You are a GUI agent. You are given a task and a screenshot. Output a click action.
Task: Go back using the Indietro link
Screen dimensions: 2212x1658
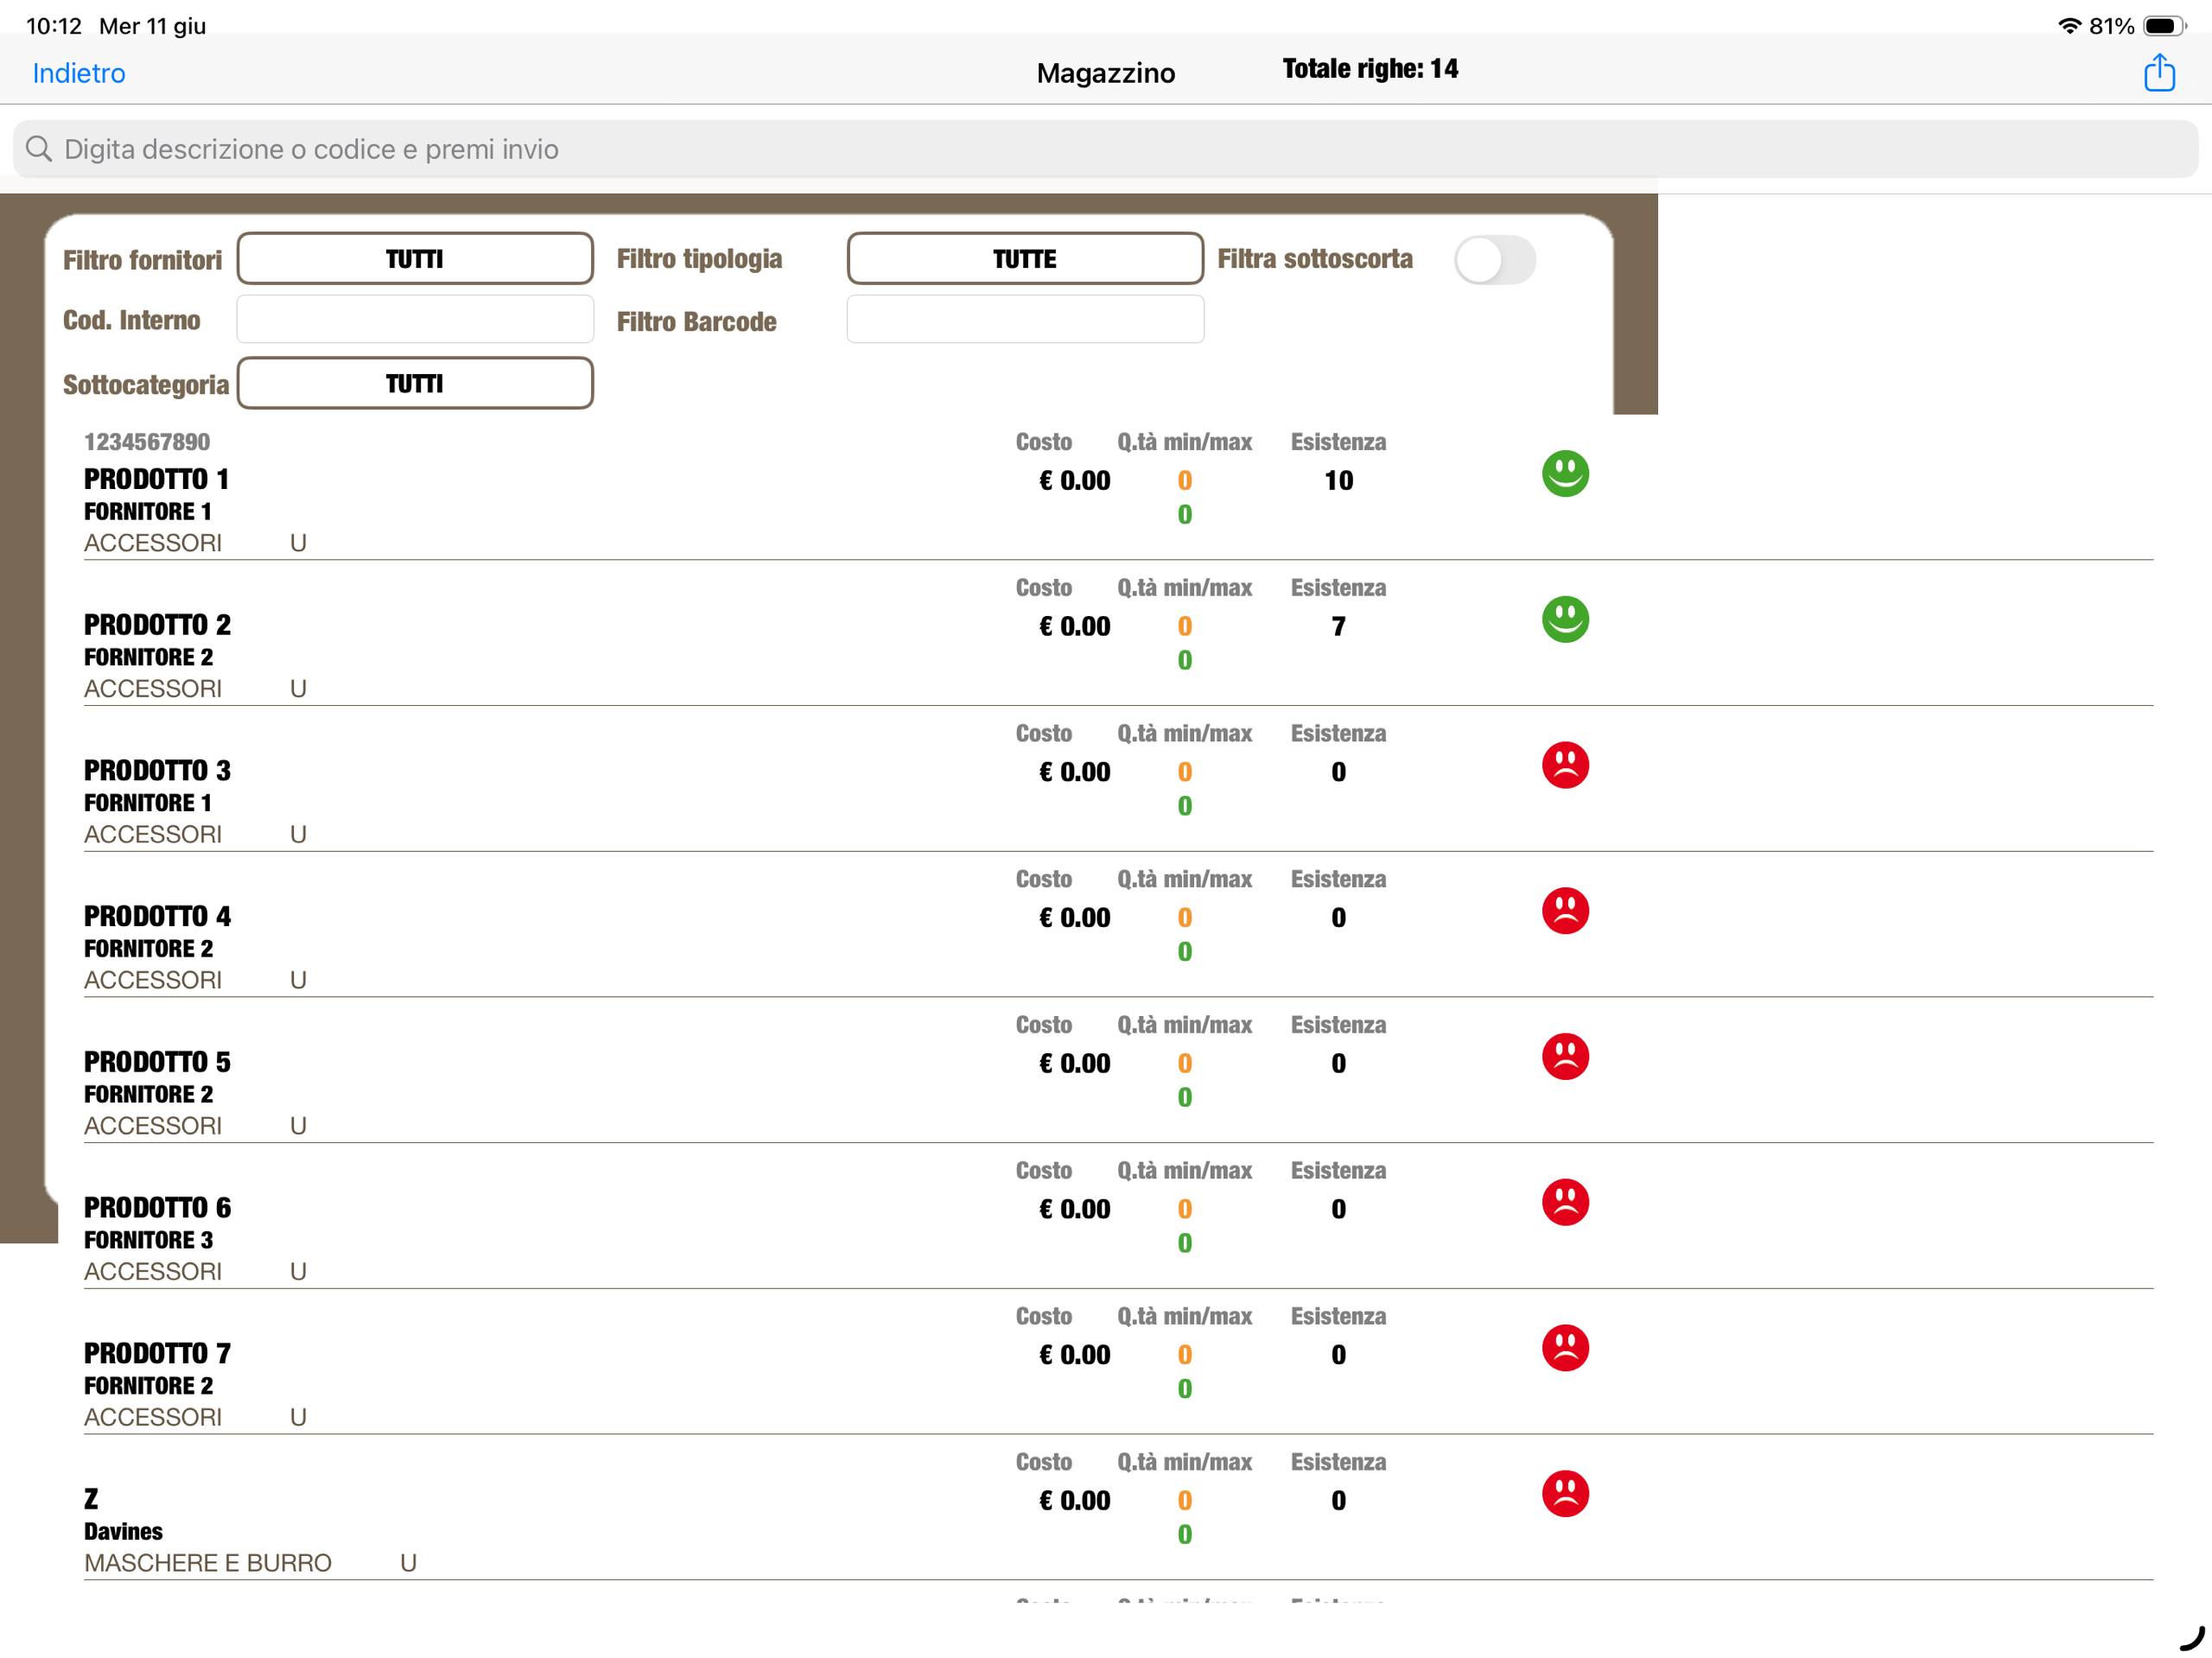coord(79,73)
